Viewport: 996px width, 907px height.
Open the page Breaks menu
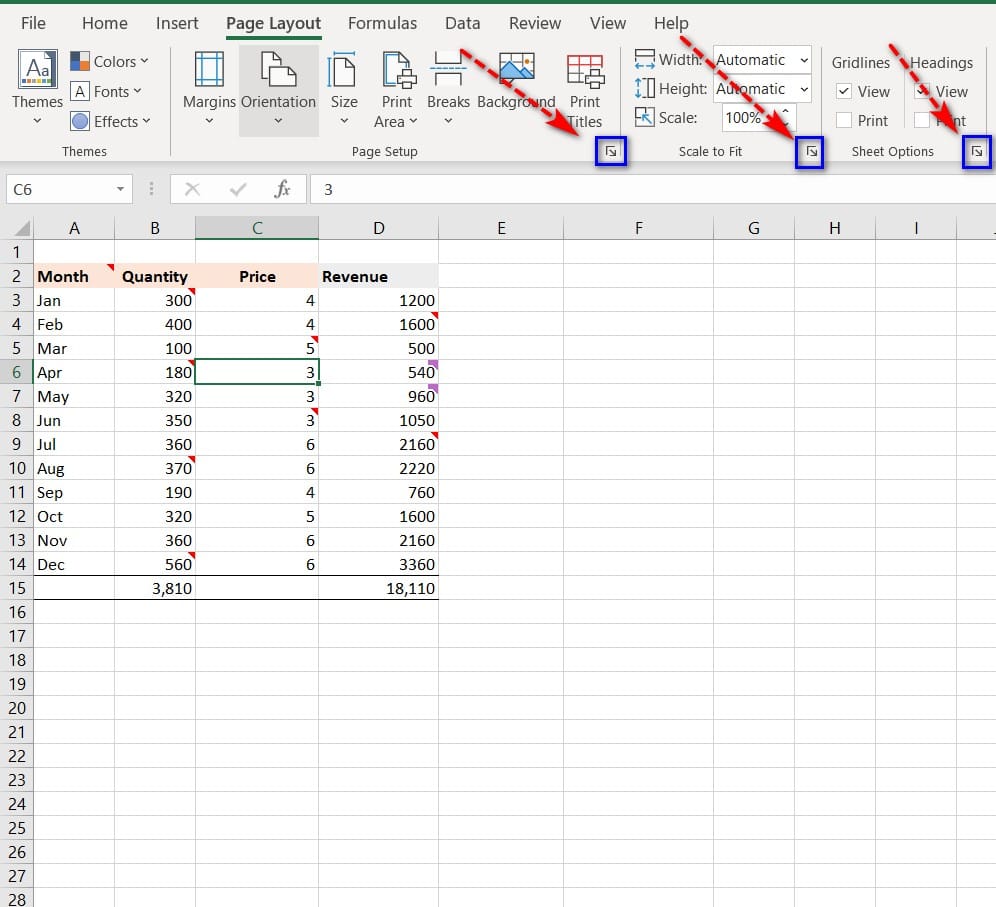[x=448, y=88]
